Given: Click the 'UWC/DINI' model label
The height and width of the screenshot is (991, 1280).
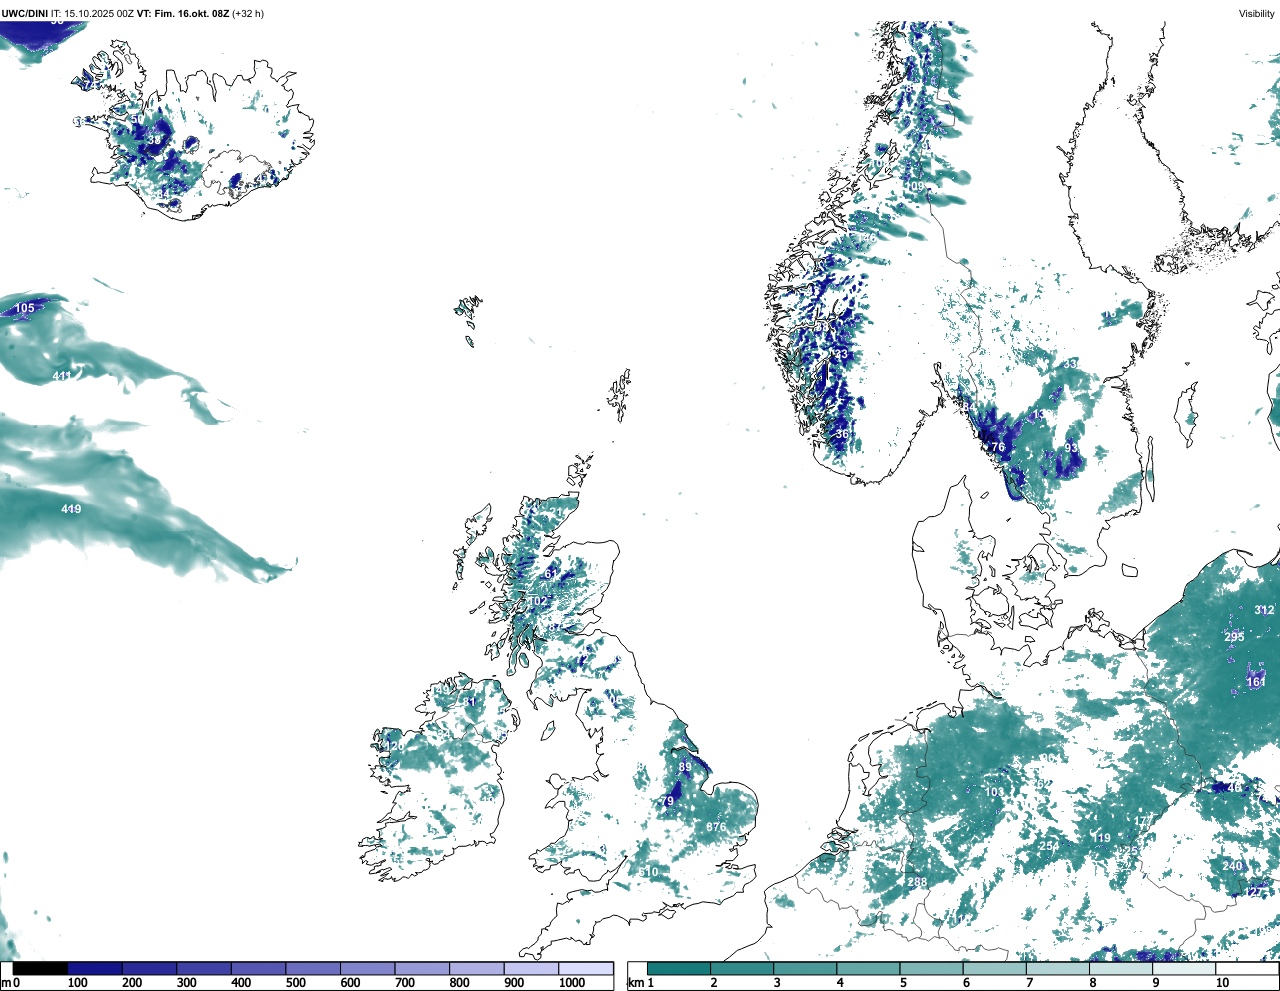Looking at the screenshot, I should click(x=24, y=13).
